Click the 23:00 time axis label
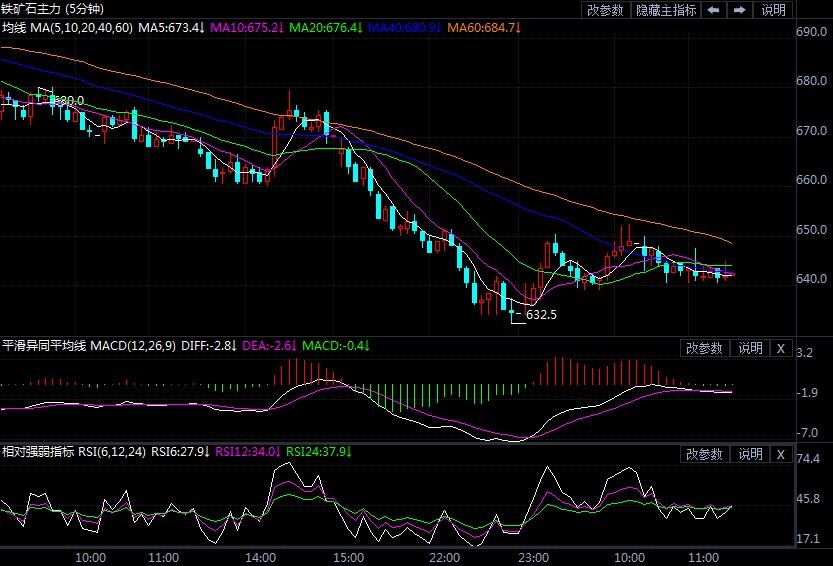The height and width of the screenshot is (566, 833). (533, 556)
